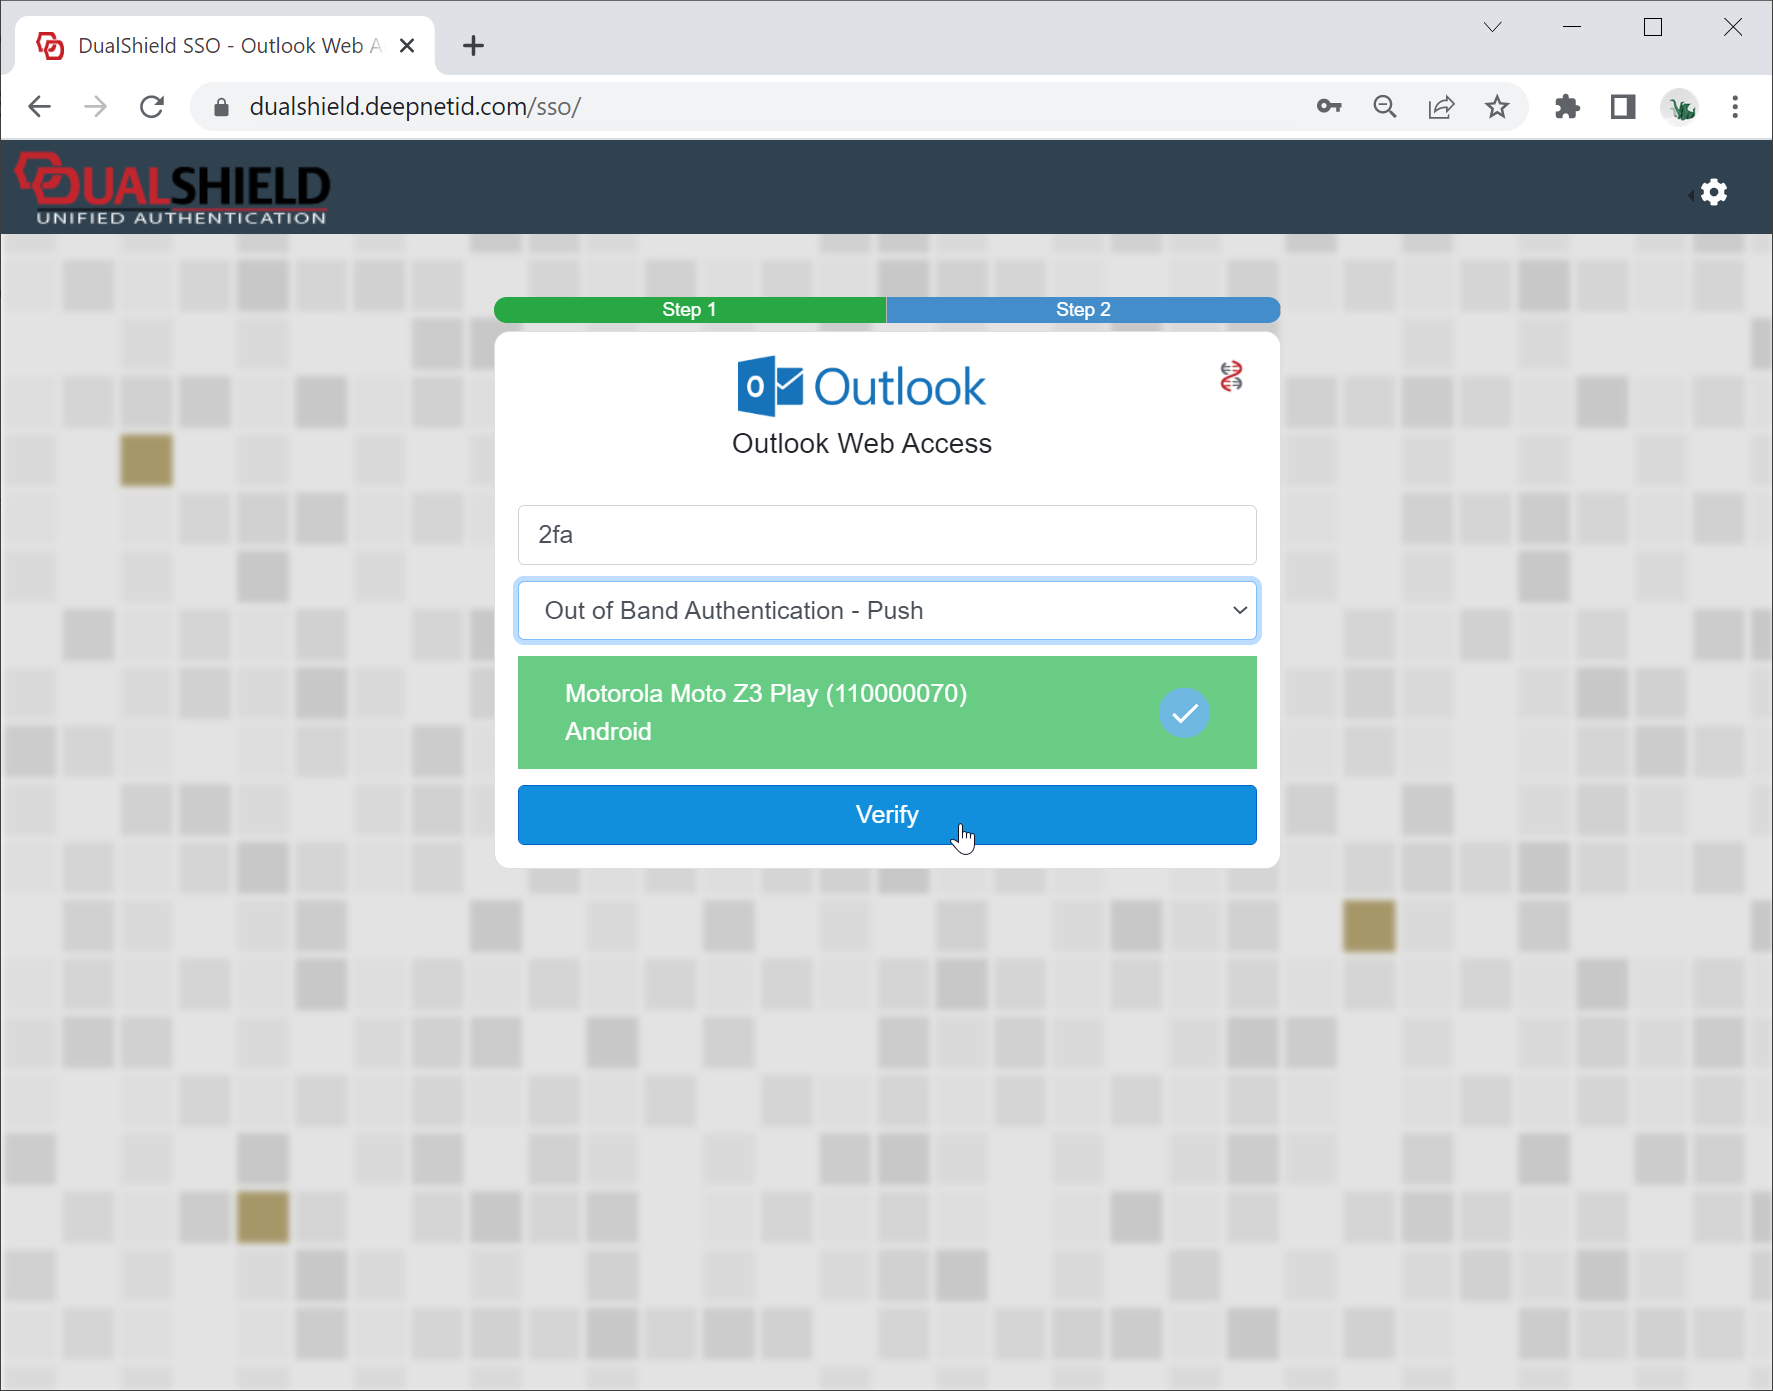This screenshot has width=1773, height=1391.
Task: Open the saved passwords key icon
Action: [1328, 106]
